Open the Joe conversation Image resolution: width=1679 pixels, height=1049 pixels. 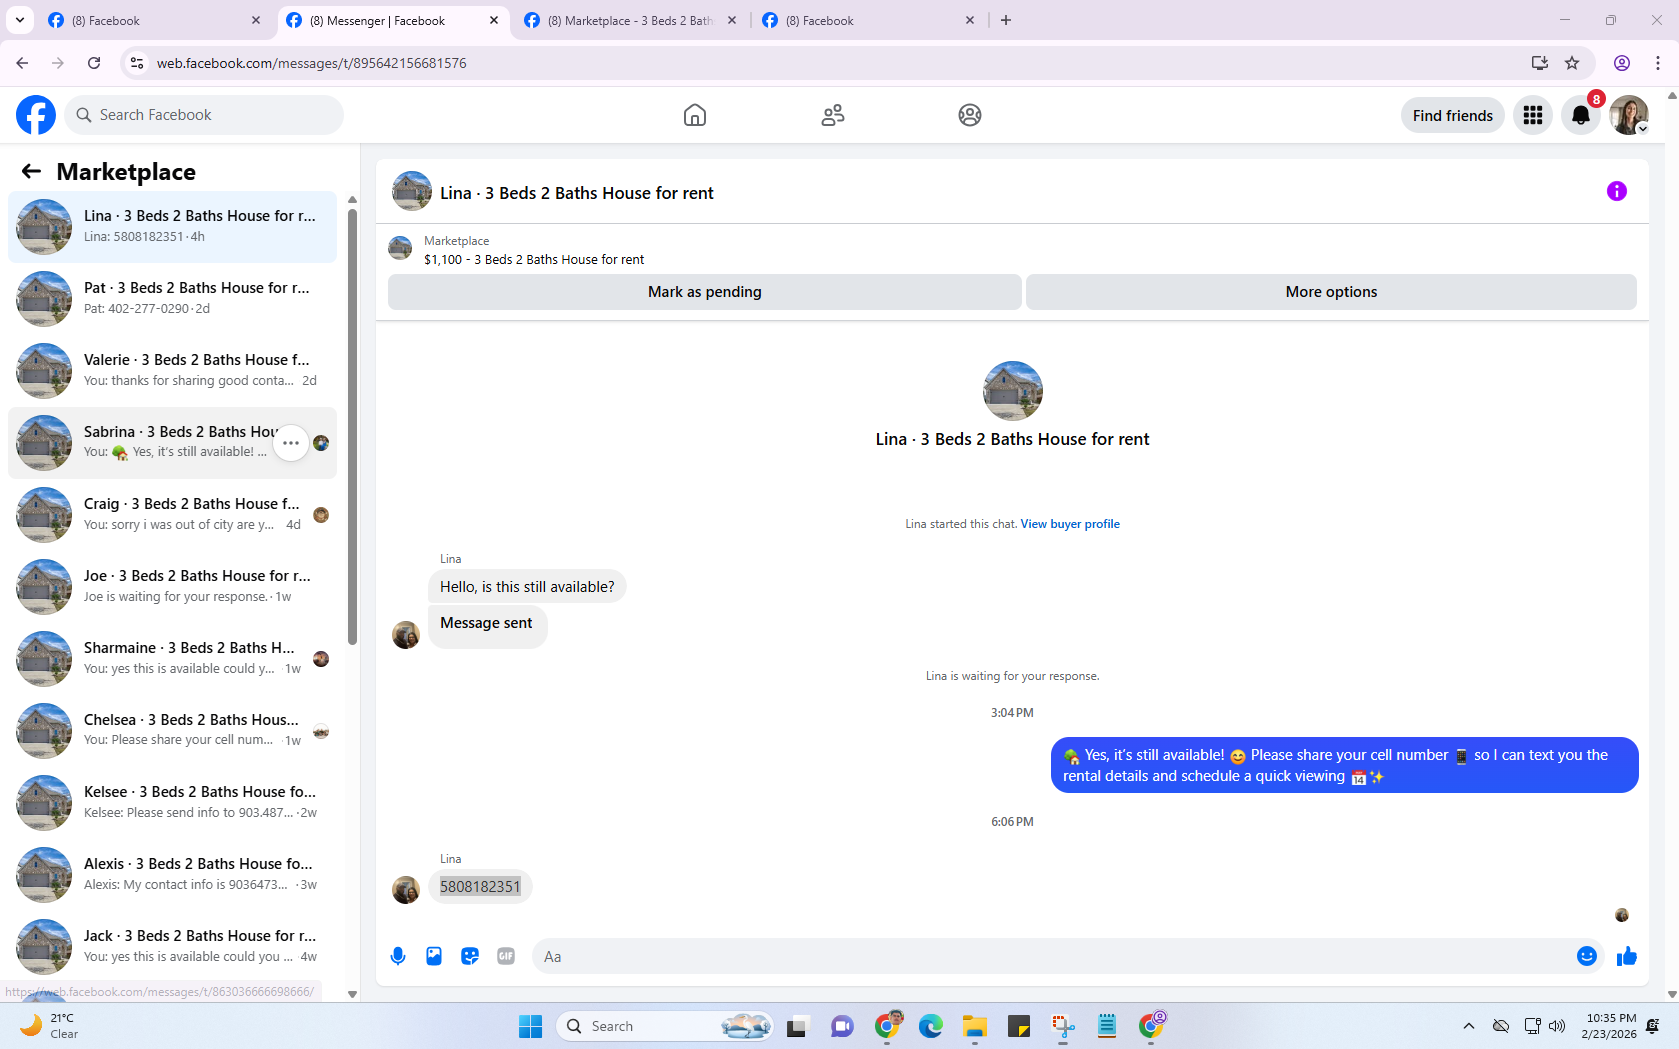[x=172, y=586]
